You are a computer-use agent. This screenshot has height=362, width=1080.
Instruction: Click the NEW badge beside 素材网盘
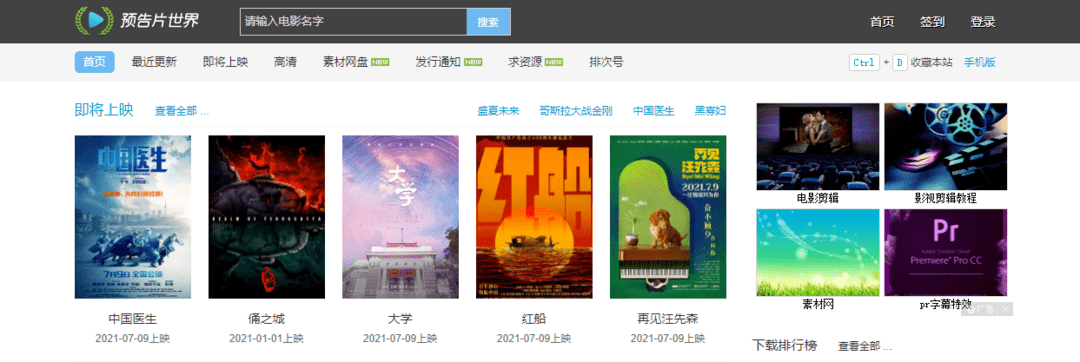(x=380, y=62)
